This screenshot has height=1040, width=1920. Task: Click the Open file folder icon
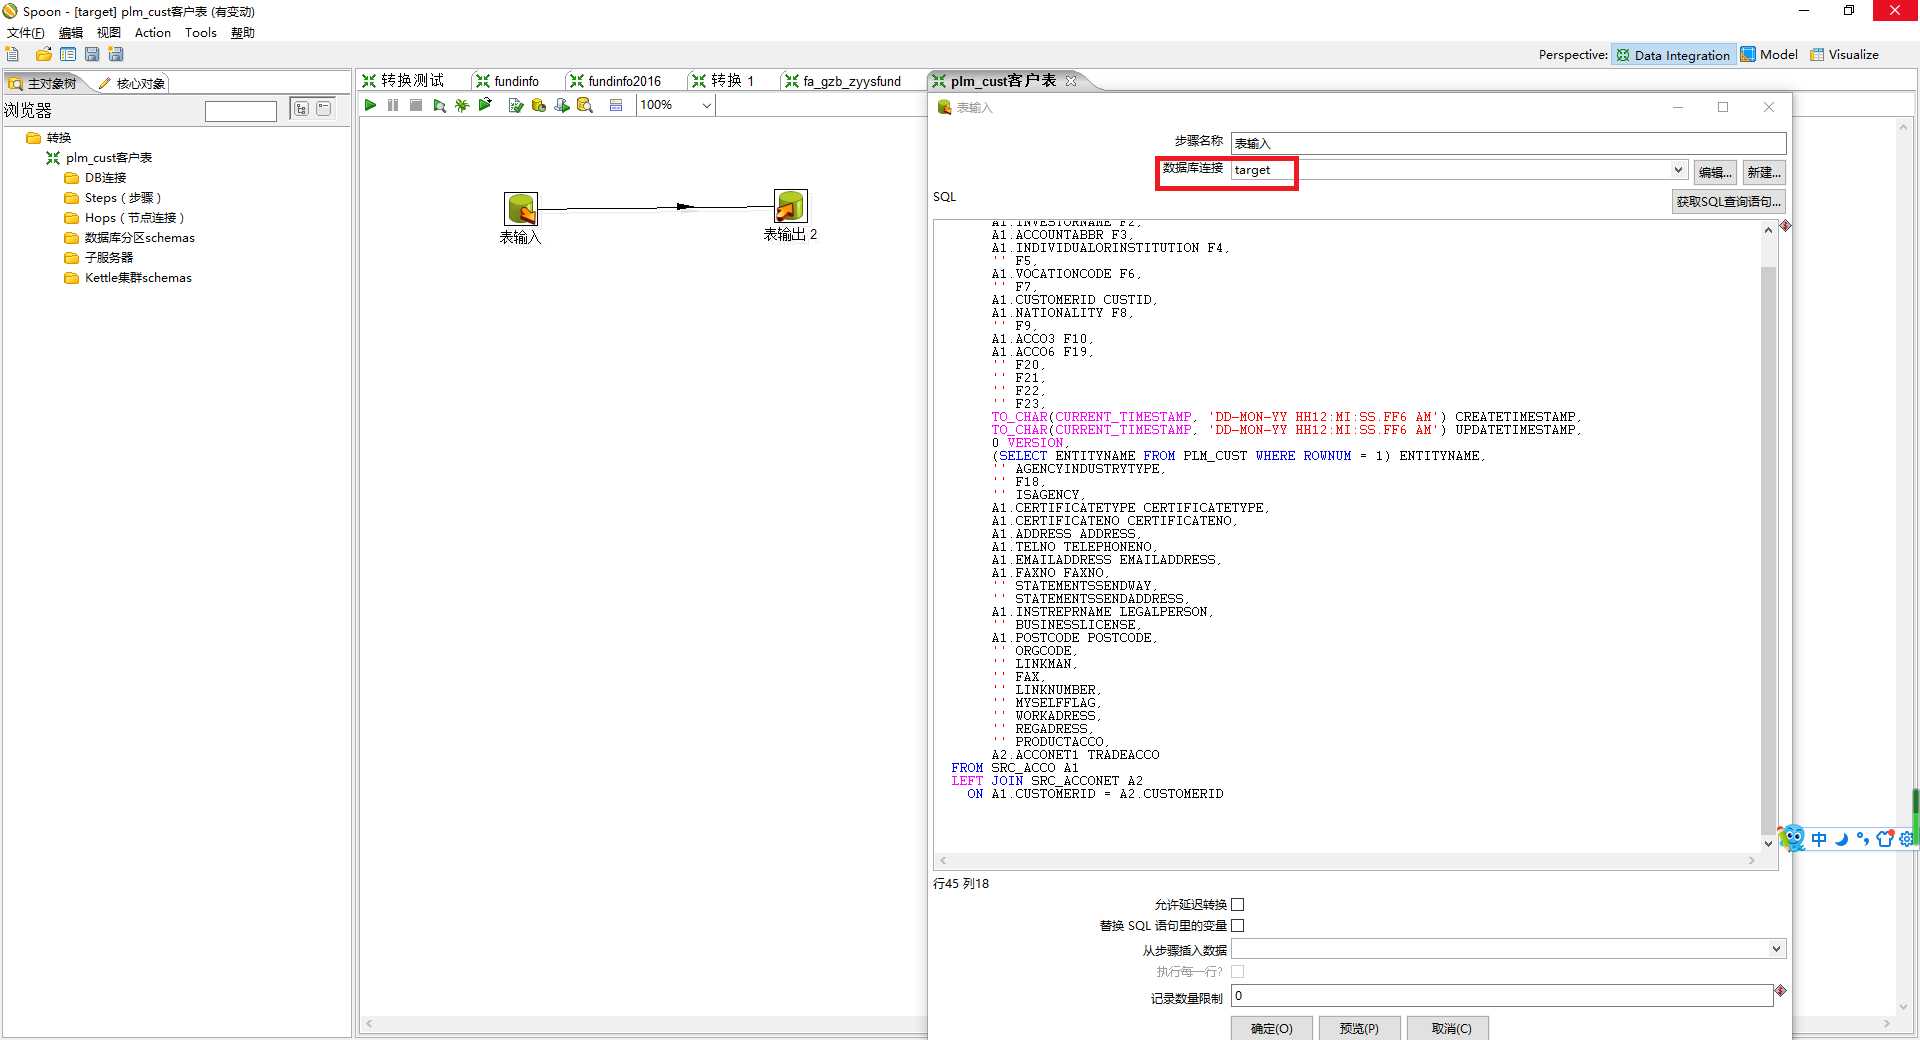coord(43,54)
